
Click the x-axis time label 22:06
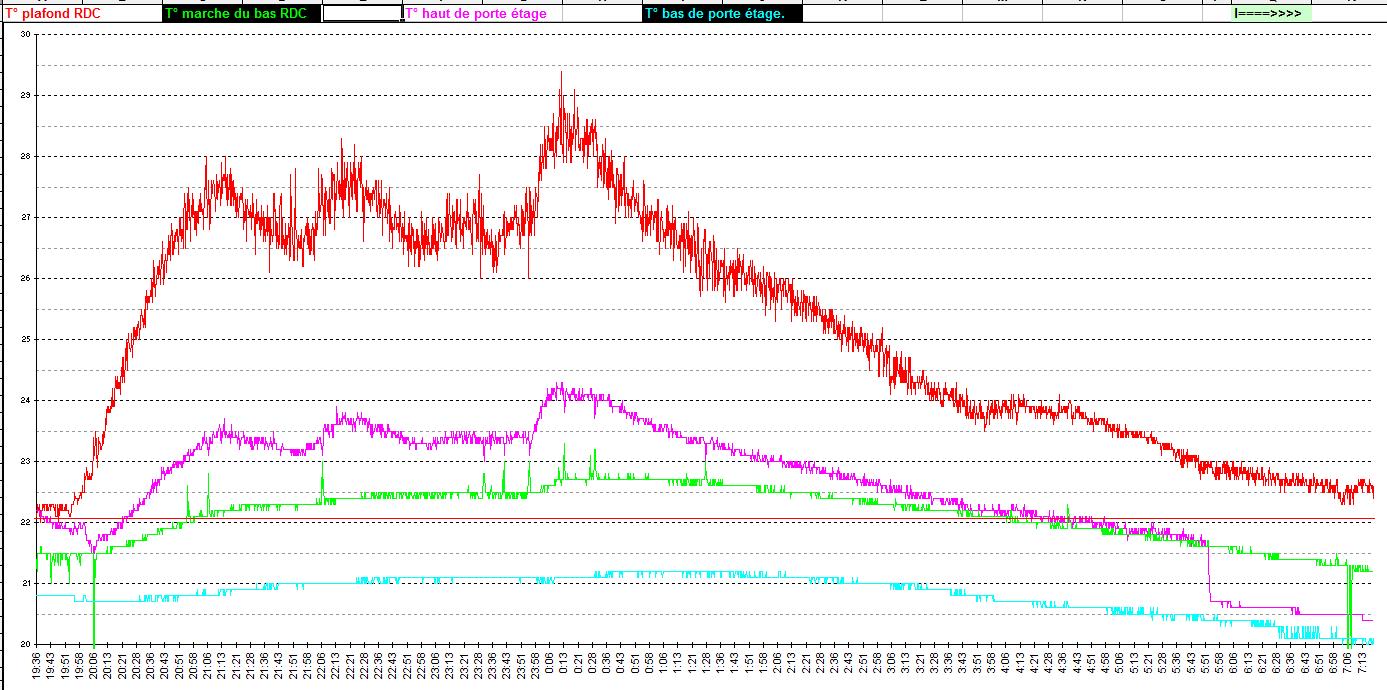(321, 664)
